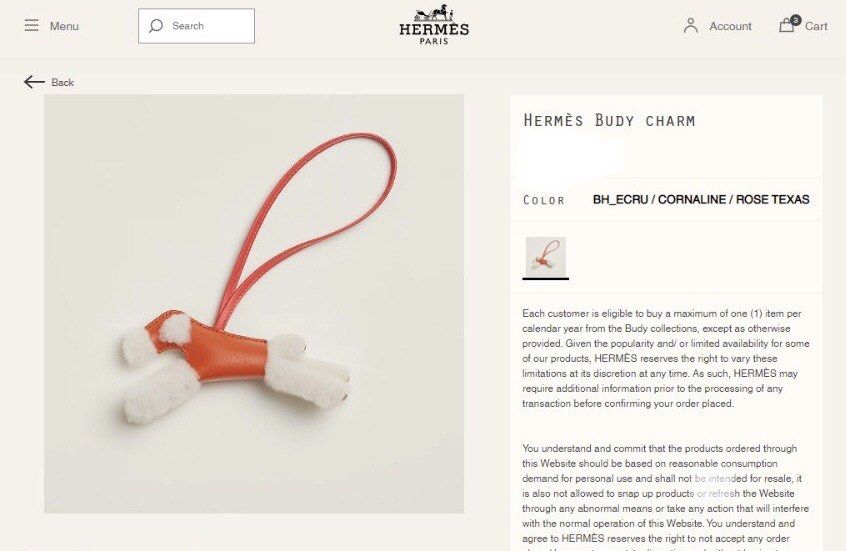Open the hamburger menu icon
Screen dimensions: 846x551
(x=31, y=25)
